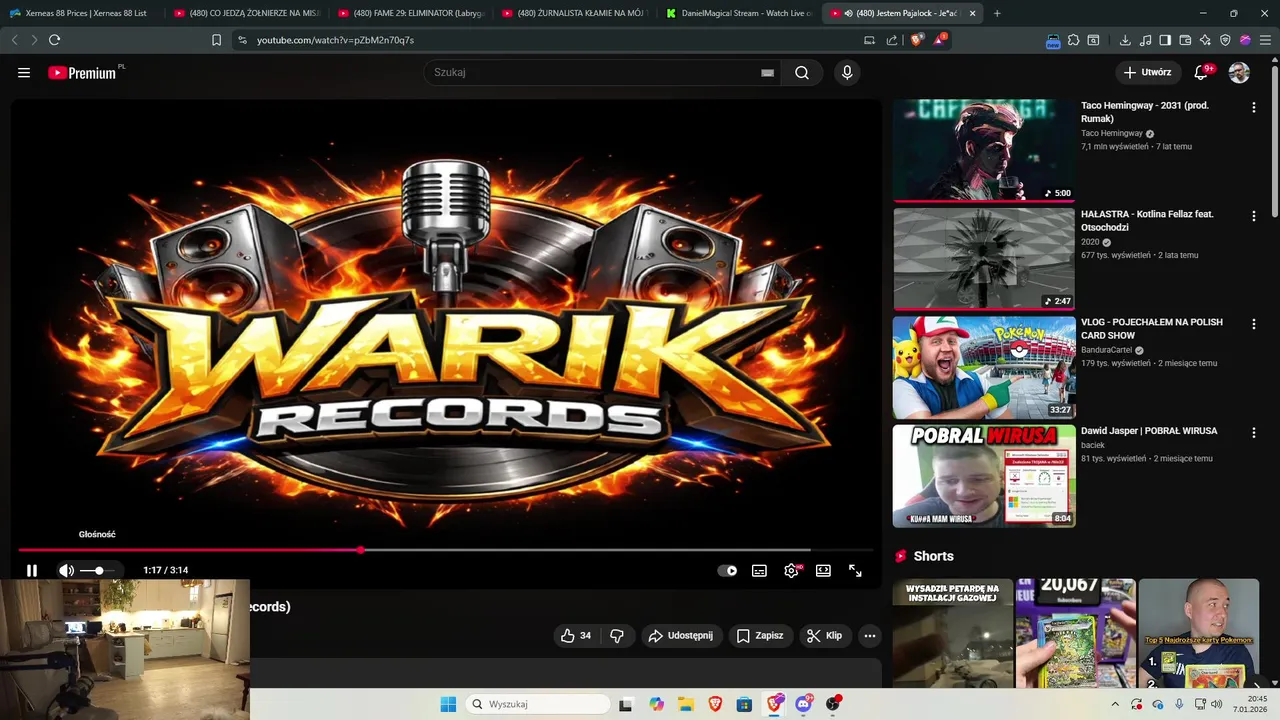
Task: Start voice search with the microphone
Action: click(x=847, y=72)
